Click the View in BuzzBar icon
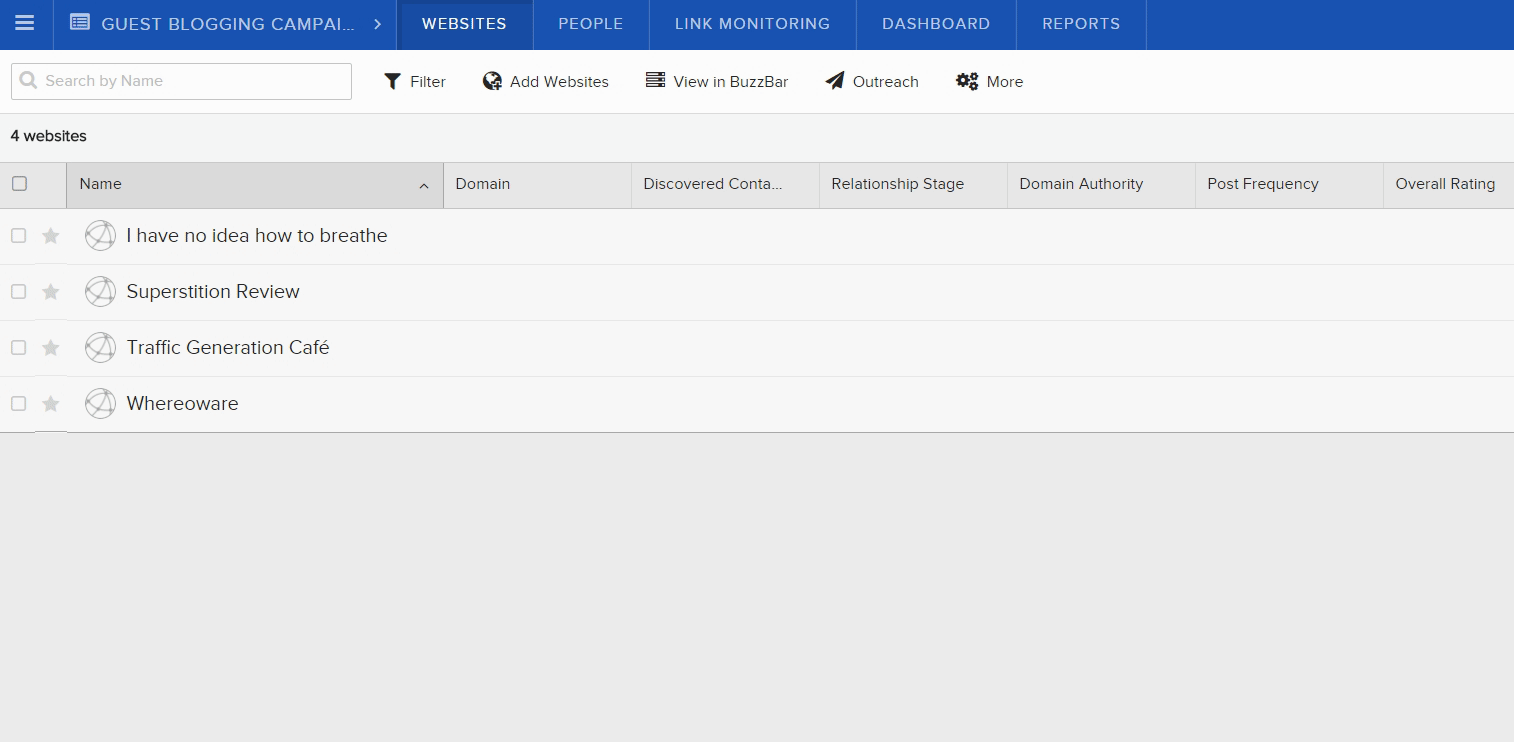This screenshot has height=742, width=1514. (x=655, y=81)
